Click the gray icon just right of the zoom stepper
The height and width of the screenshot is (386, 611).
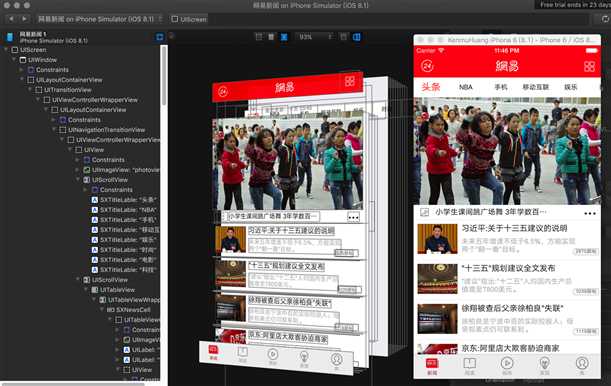click(x=343, y=37)
